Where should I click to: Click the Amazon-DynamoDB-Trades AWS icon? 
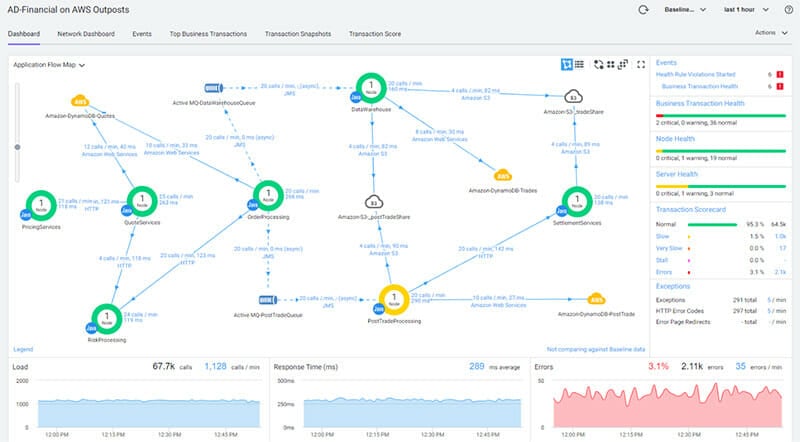click(x=503, y=175)
